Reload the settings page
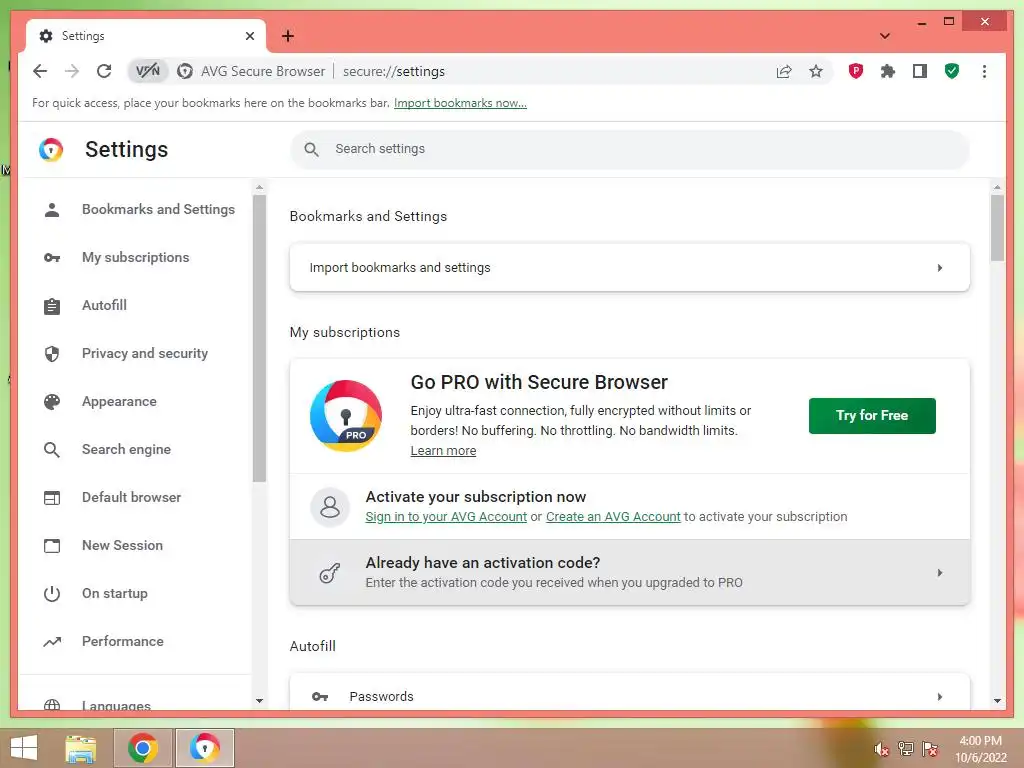The image size is (1024, 768). click(104, 71)
